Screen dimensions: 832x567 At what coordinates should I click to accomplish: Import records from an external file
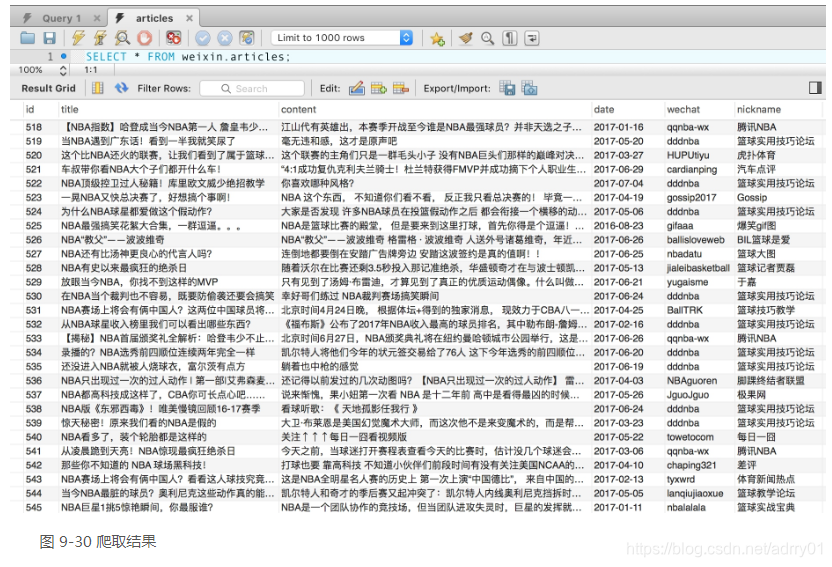(x=530, y=88)
